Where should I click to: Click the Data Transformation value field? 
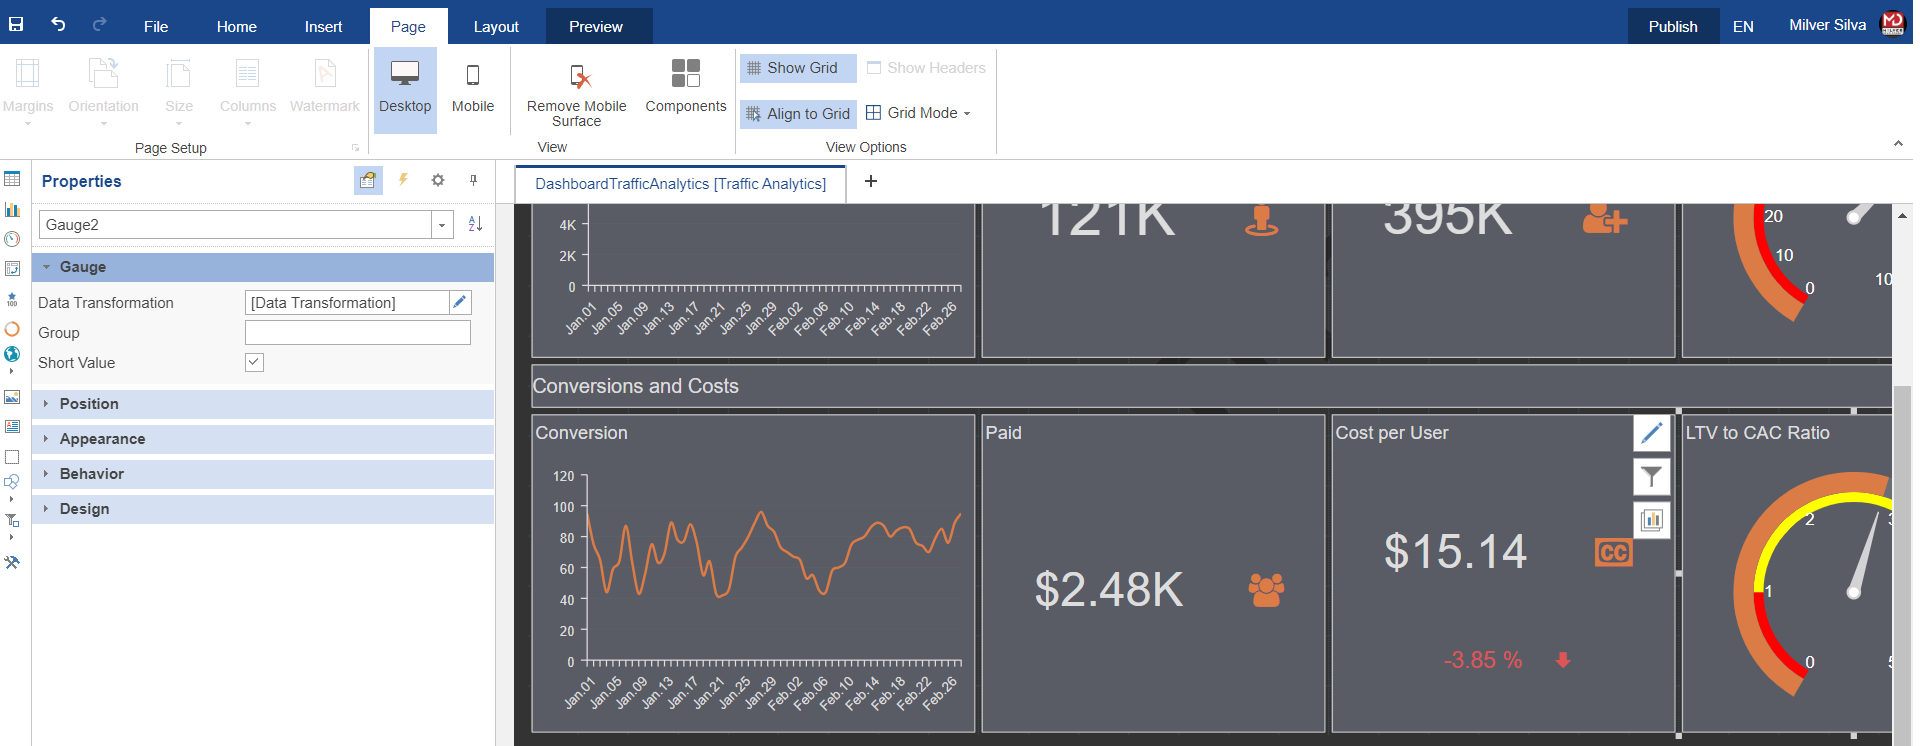[x=347, y=302]
